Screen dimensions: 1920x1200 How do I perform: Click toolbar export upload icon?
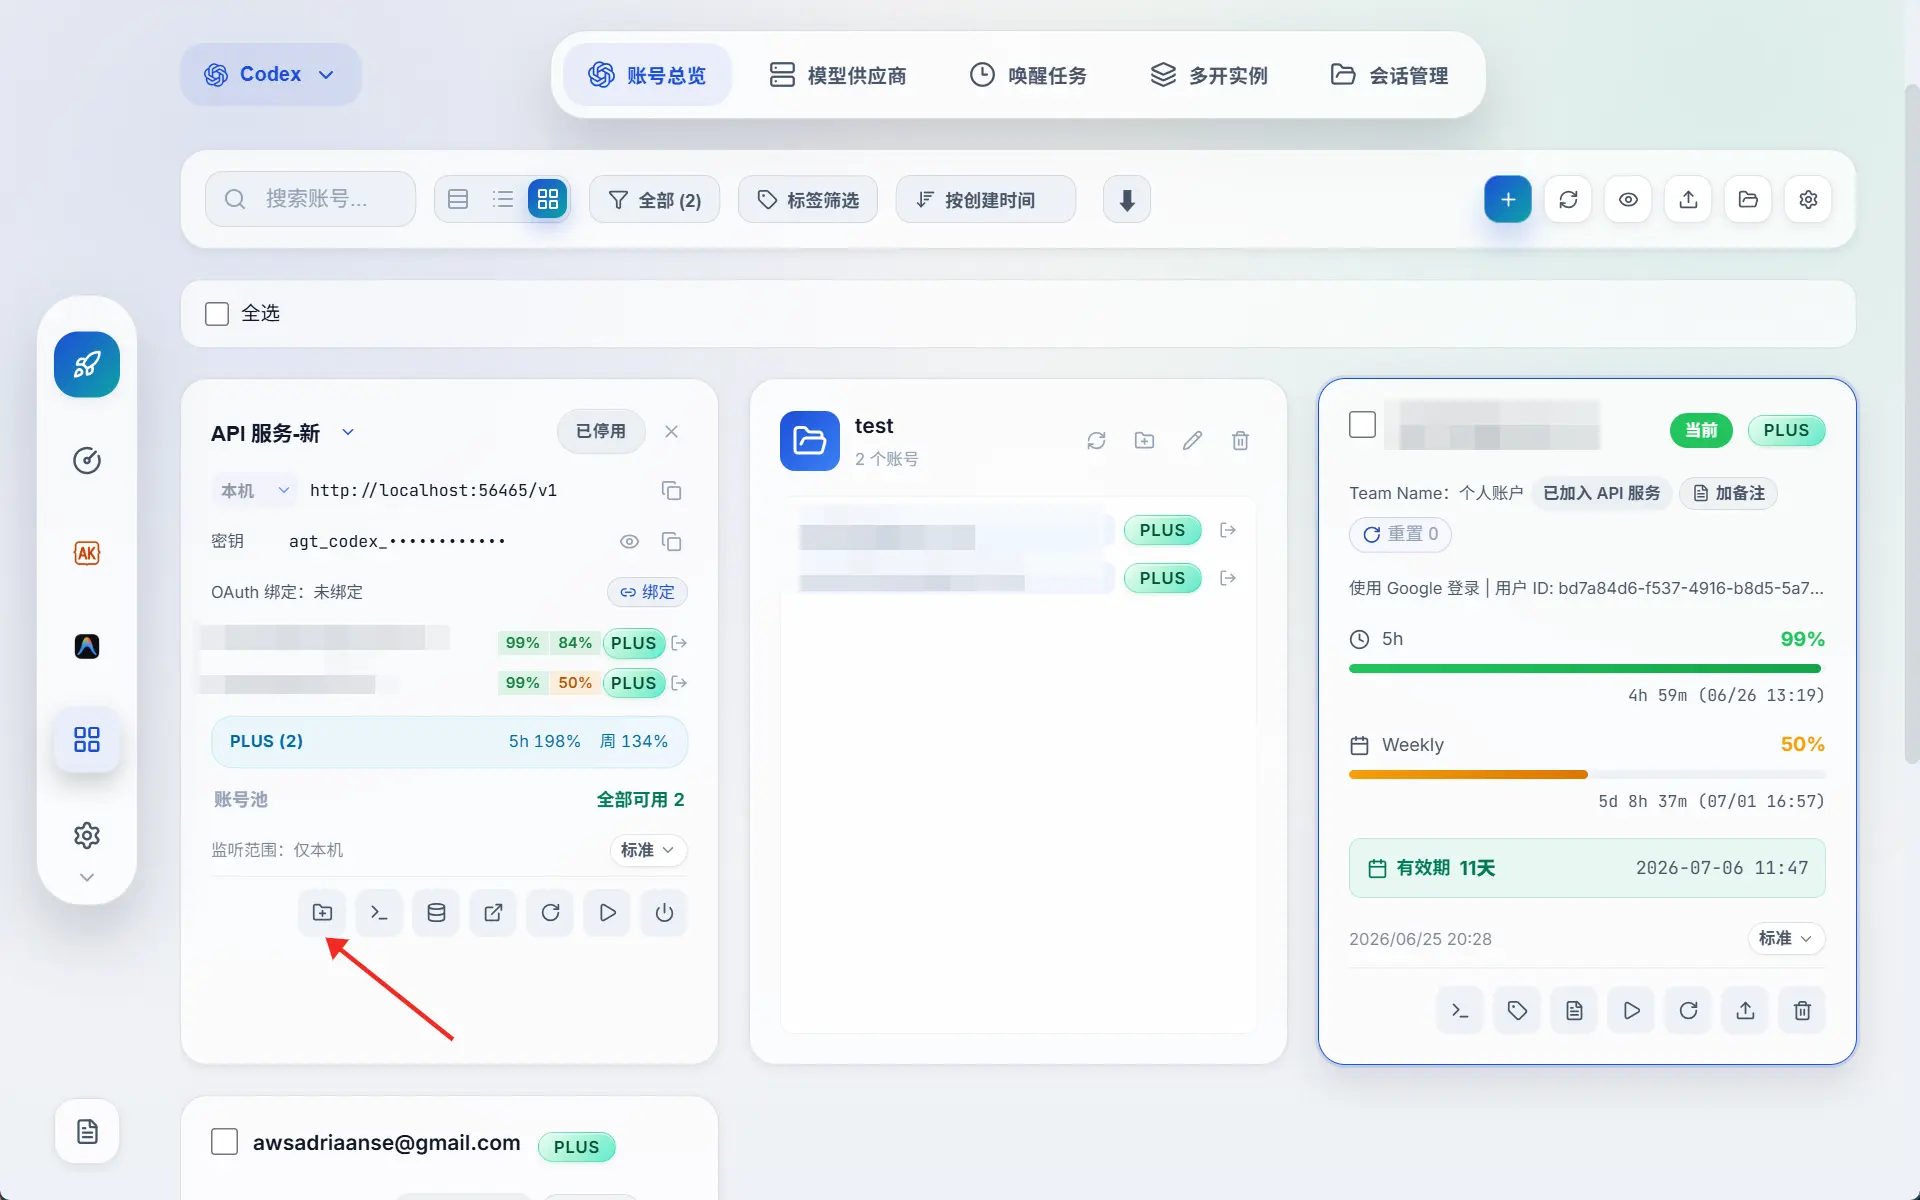point(1688,200)
